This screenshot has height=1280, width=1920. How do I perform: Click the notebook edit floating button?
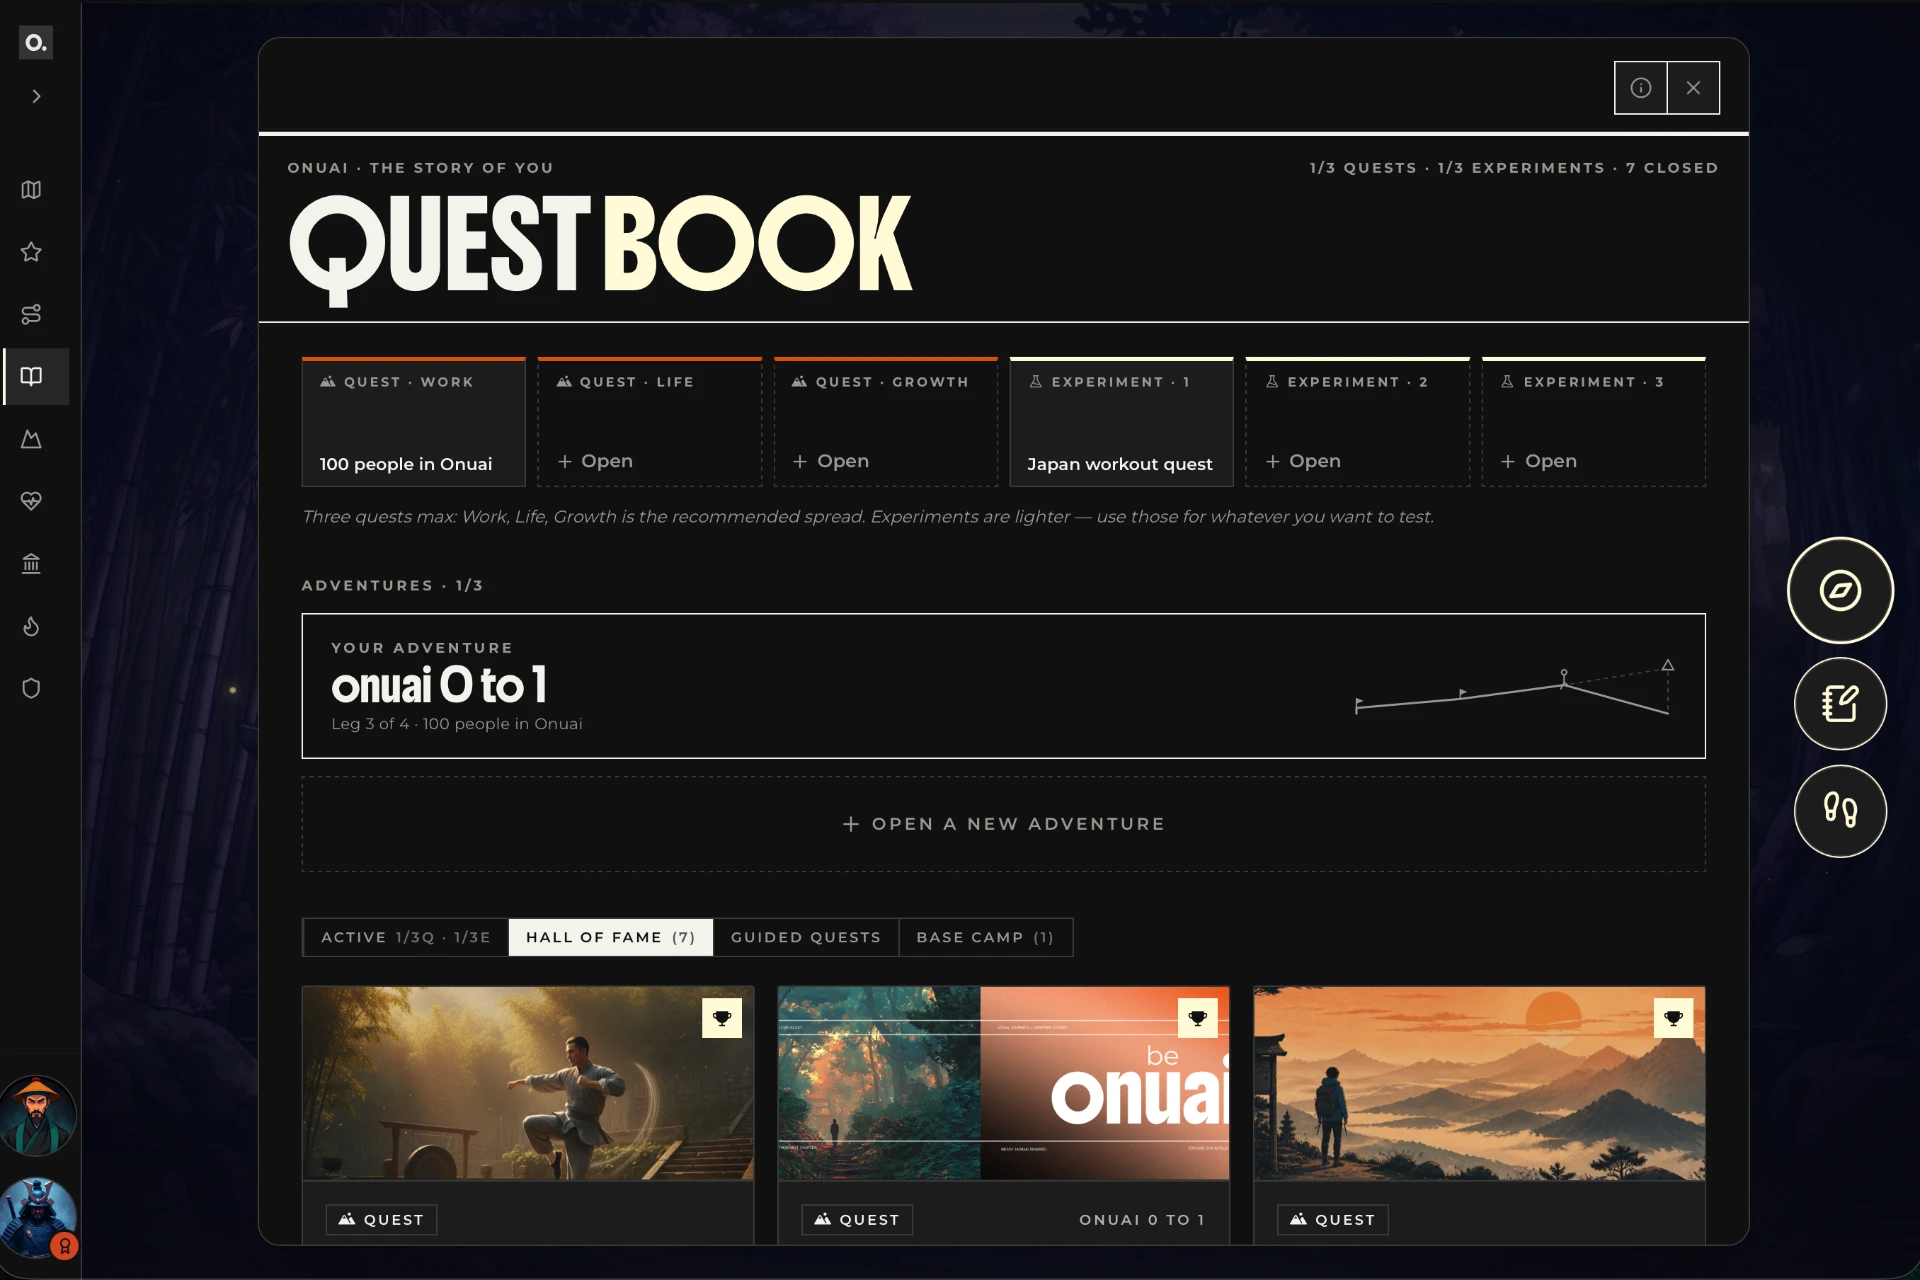coord(1840,704)
